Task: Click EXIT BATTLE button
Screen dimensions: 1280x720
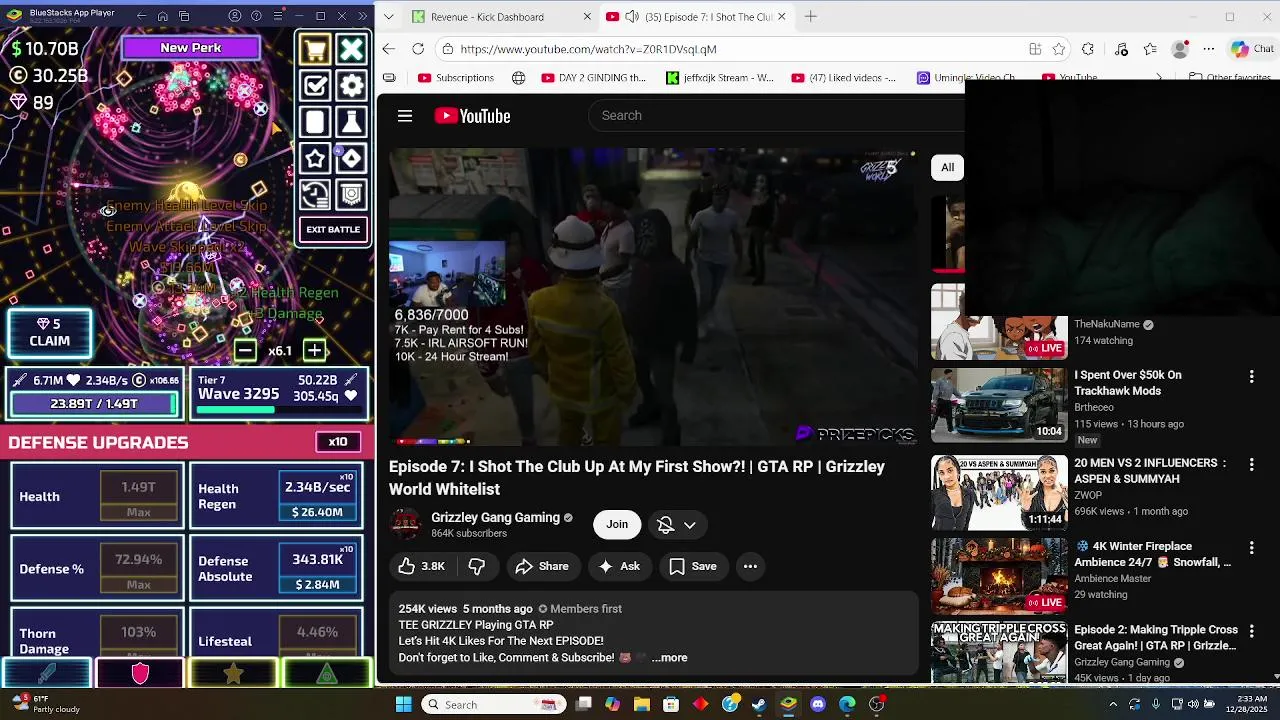Action: coord(333,230)
